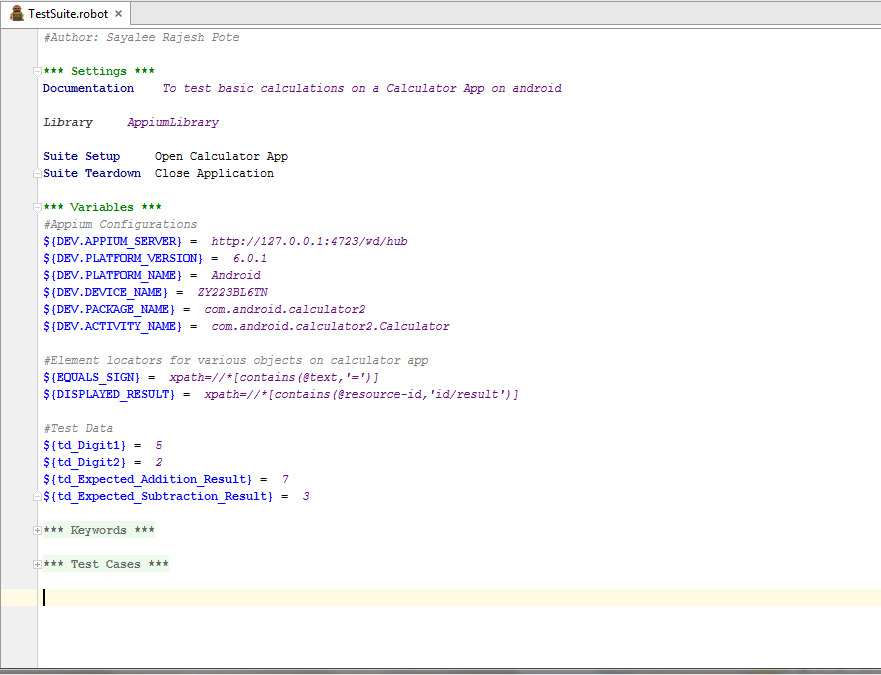The width and height of the screenshot is (881, 675).
Task: Collapse the Variables section fold marker
Action: pos(38,208)
